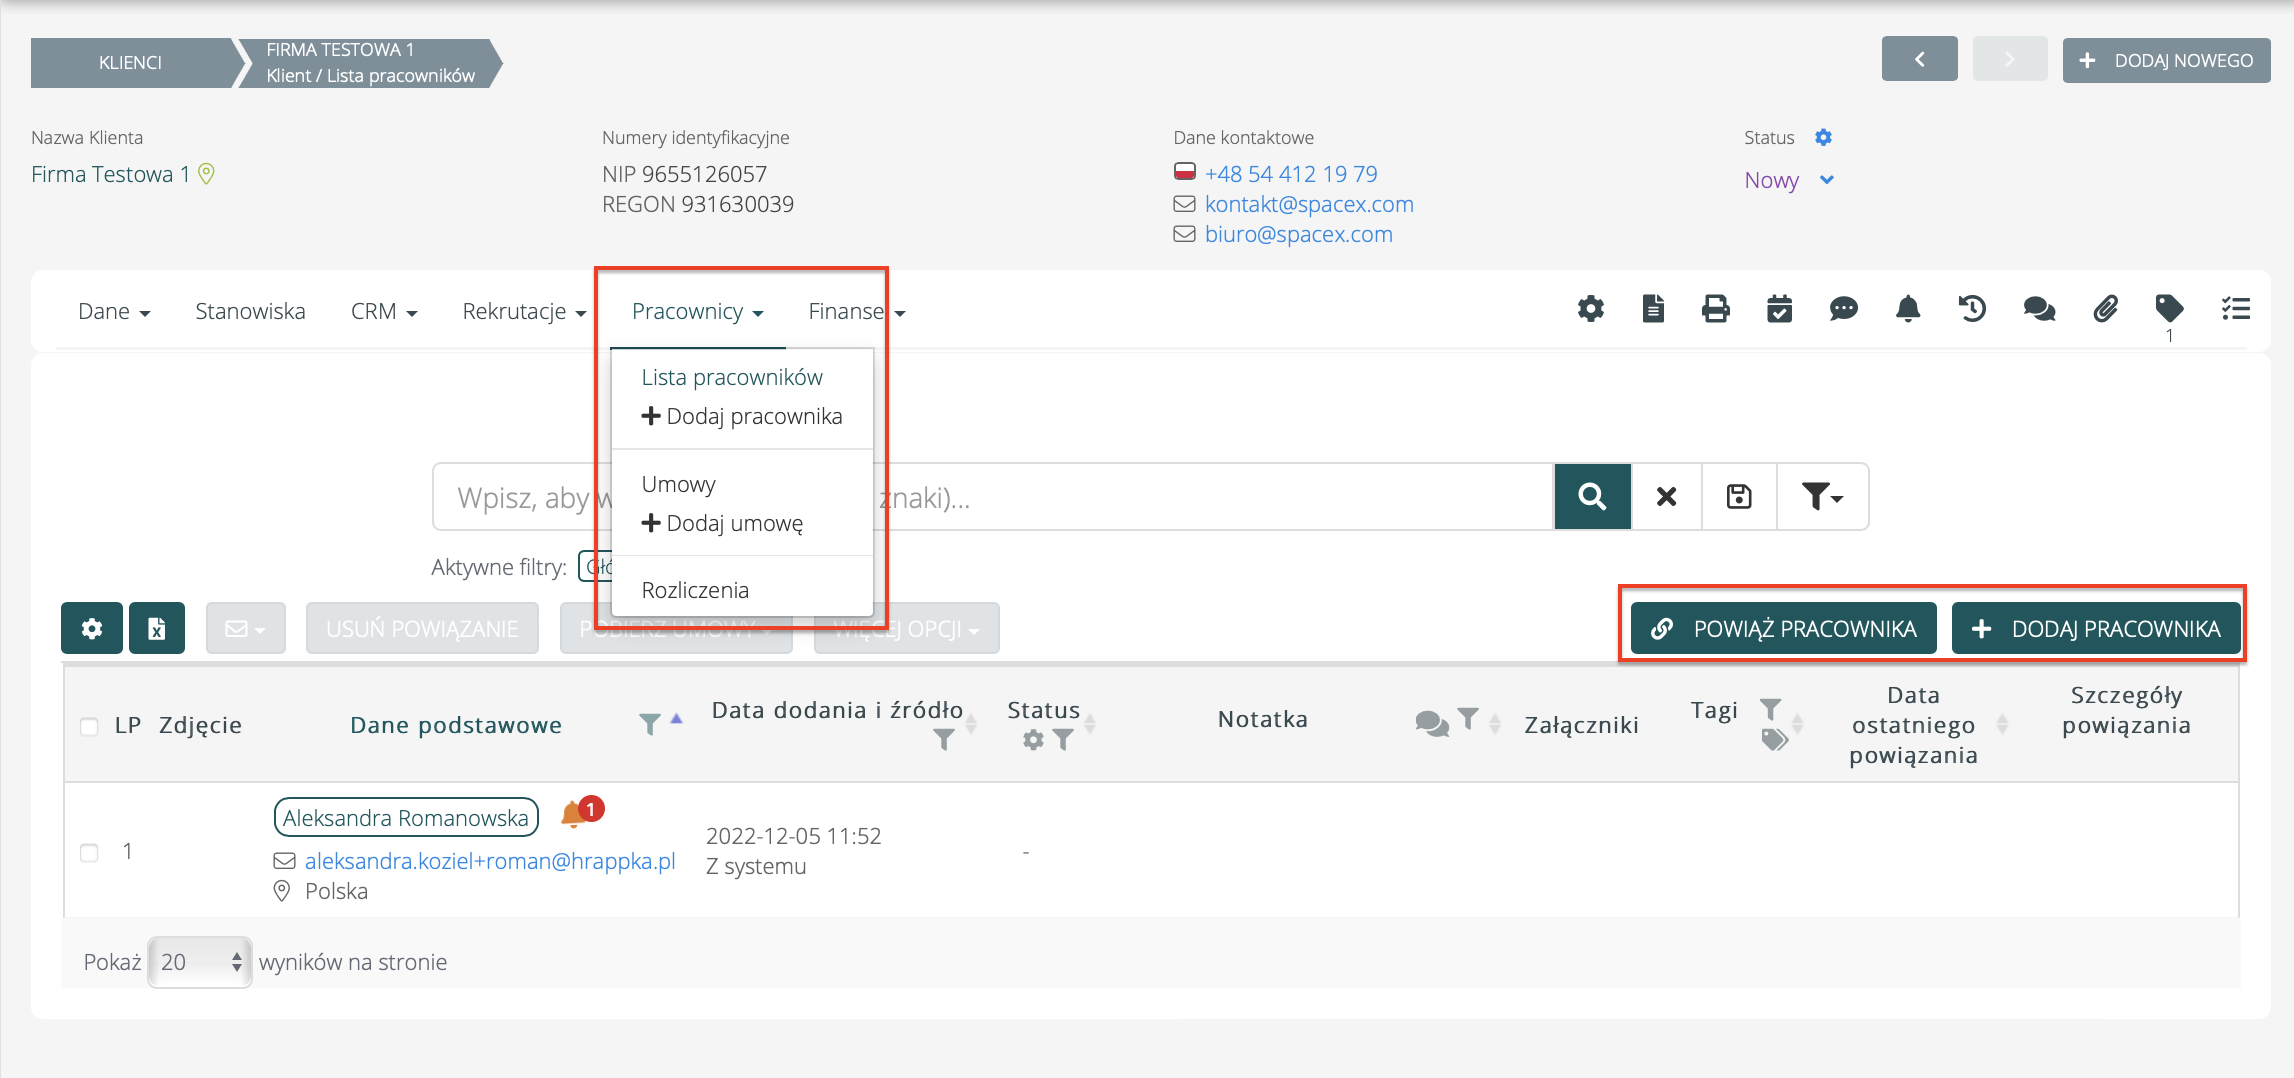Open the Stanowiska tab
Viewport: 2294px width, 1078px height.
point(250,311)
